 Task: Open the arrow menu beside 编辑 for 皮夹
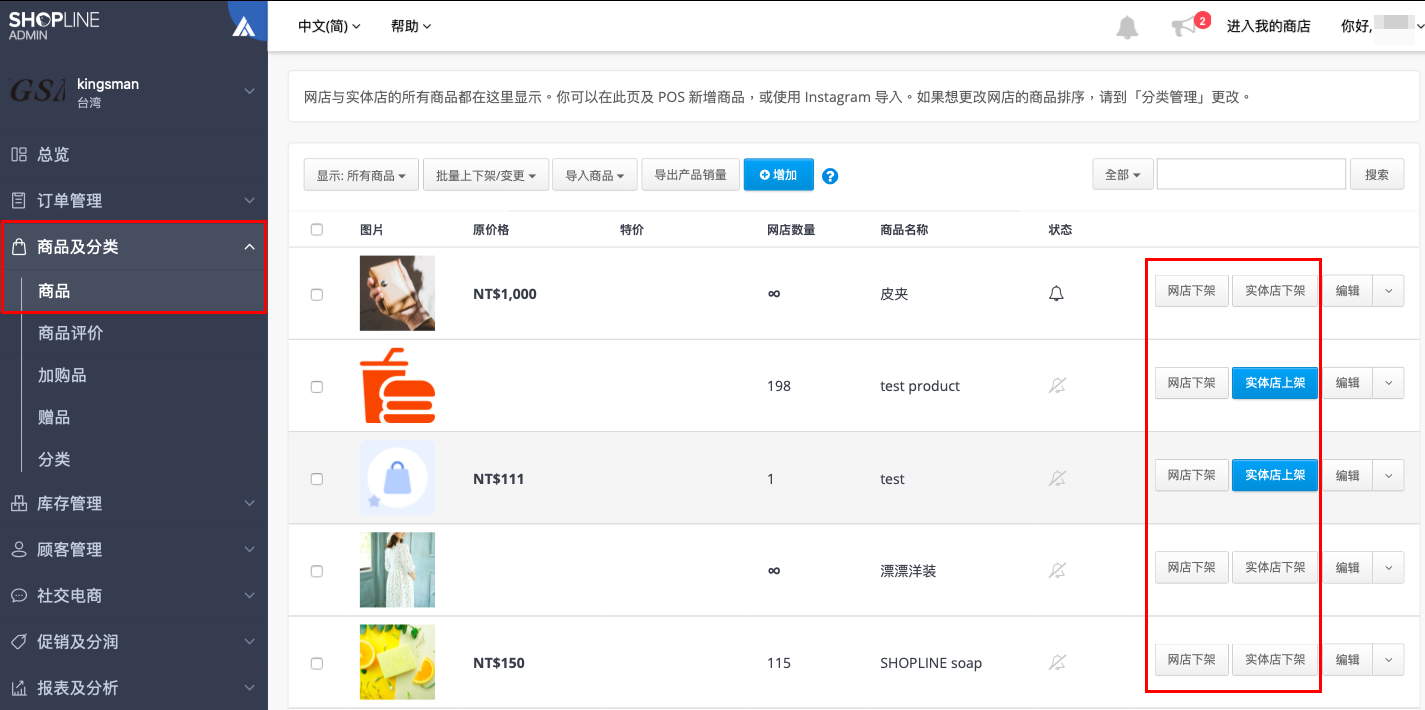[1388, 292]
